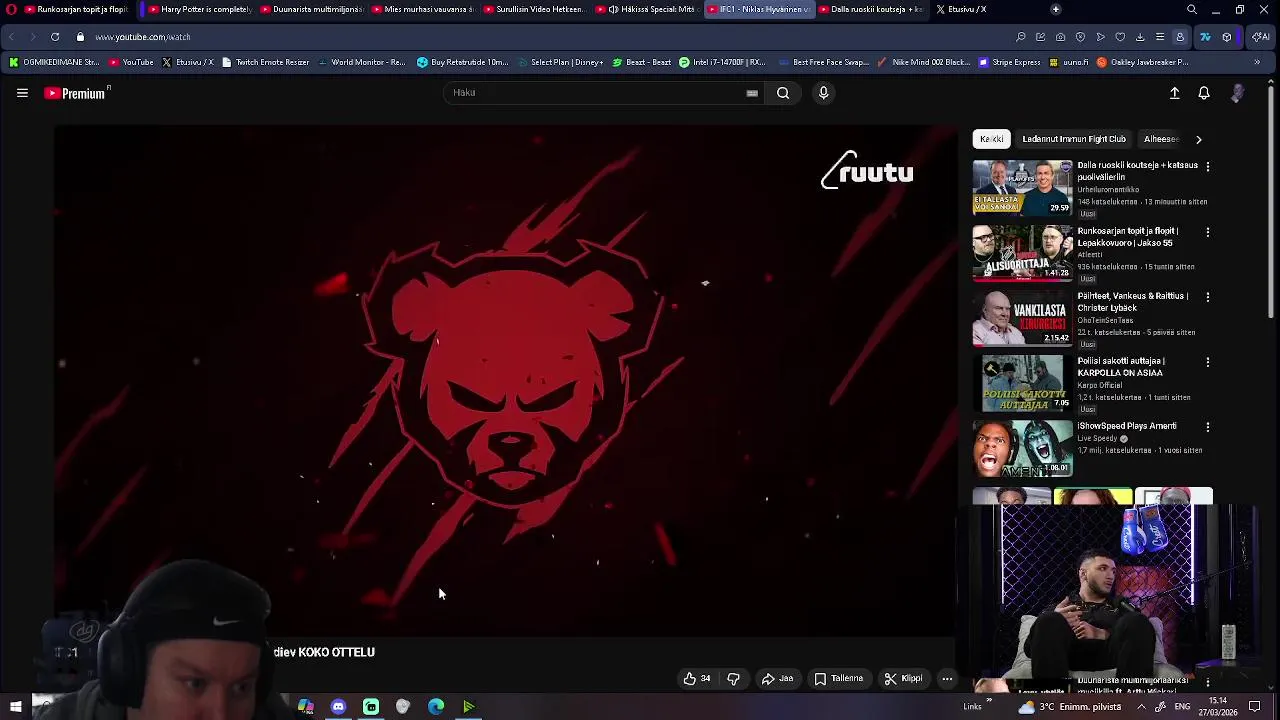Open the YouTube hamburger guide menu

click(x=22, y=93)
